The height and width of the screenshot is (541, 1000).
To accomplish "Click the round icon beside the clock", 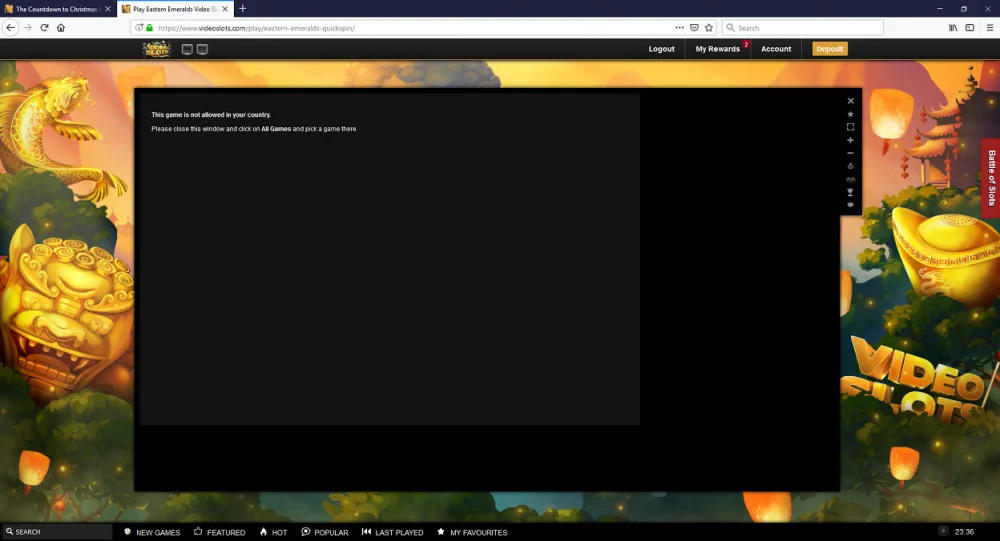I will coord(943,531).
